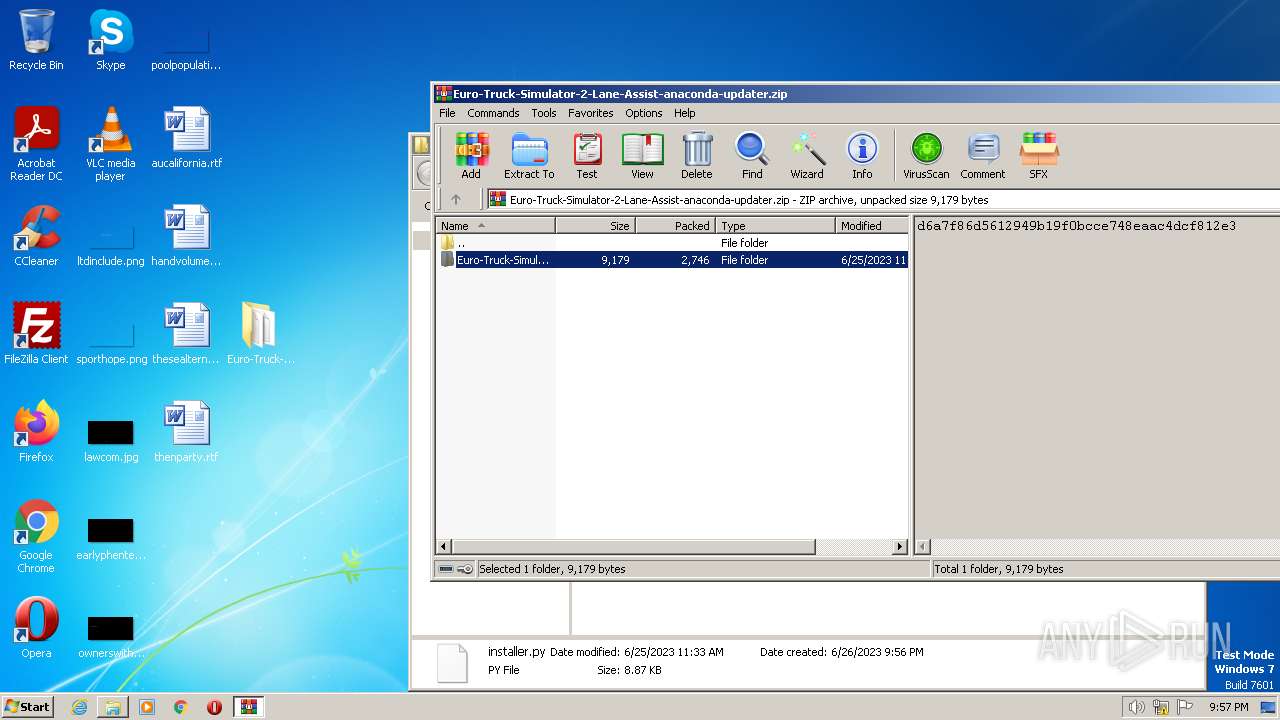This screenshot has width=1280, height=720.
Task: Click WinRAR taskbar button
Action: point(248,707)
